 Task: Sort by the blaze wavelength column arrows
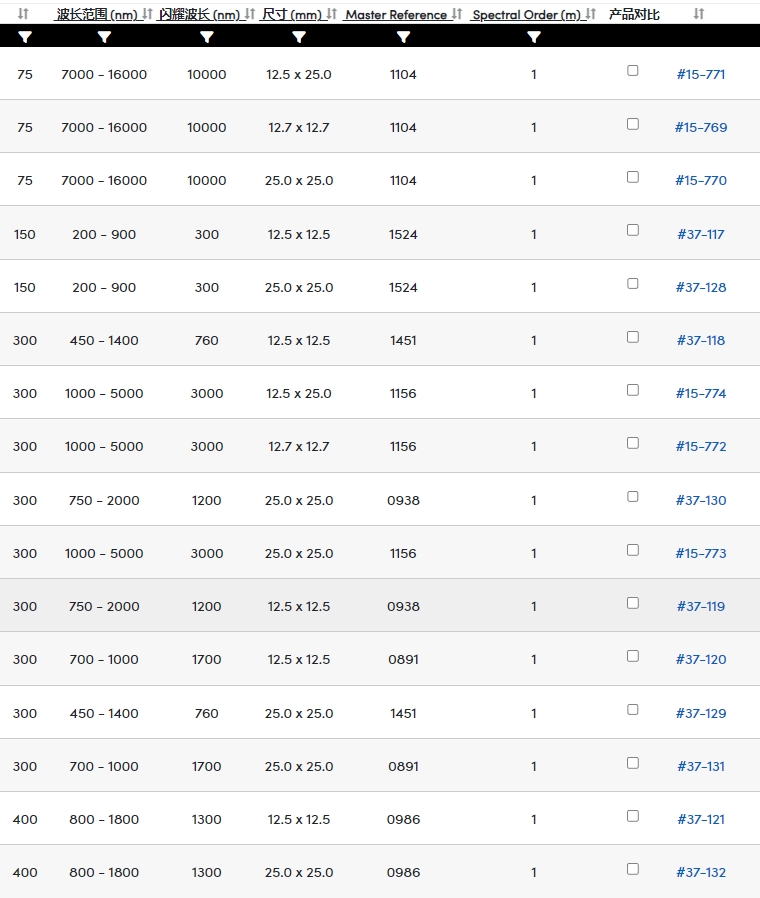pyautogui.click(x=250, y=14)
